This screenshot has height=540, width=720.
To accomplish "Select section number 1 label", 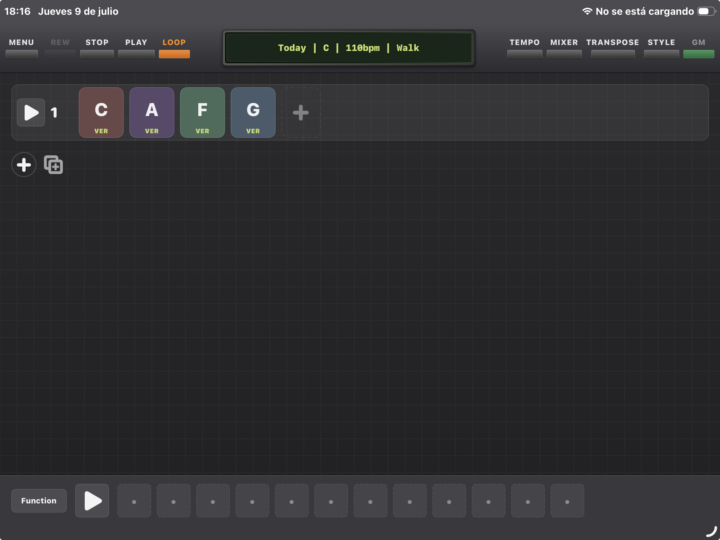I will 54,112.
